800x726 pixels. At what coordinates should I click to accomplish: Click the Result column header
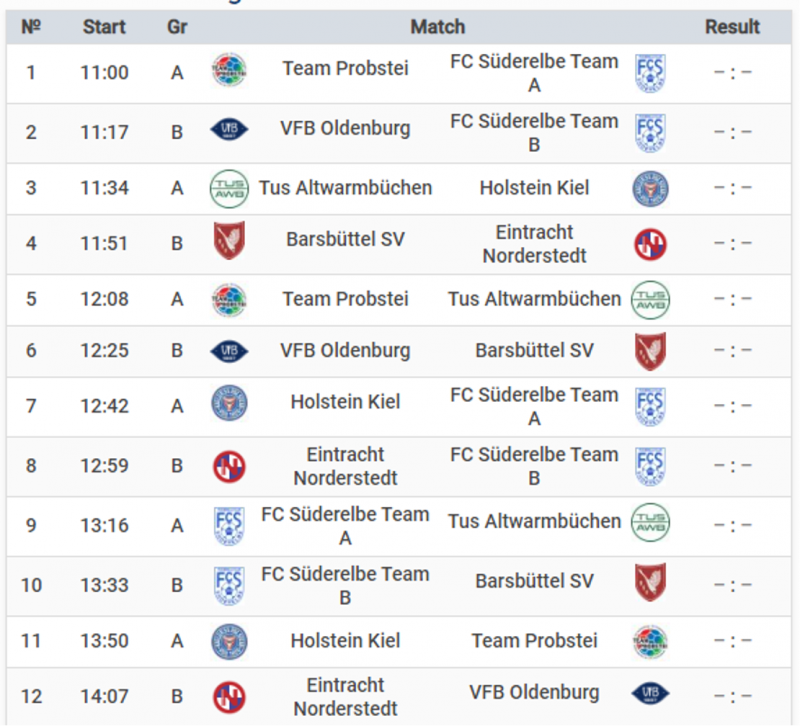pyautogui.click(x=732, y=27)
